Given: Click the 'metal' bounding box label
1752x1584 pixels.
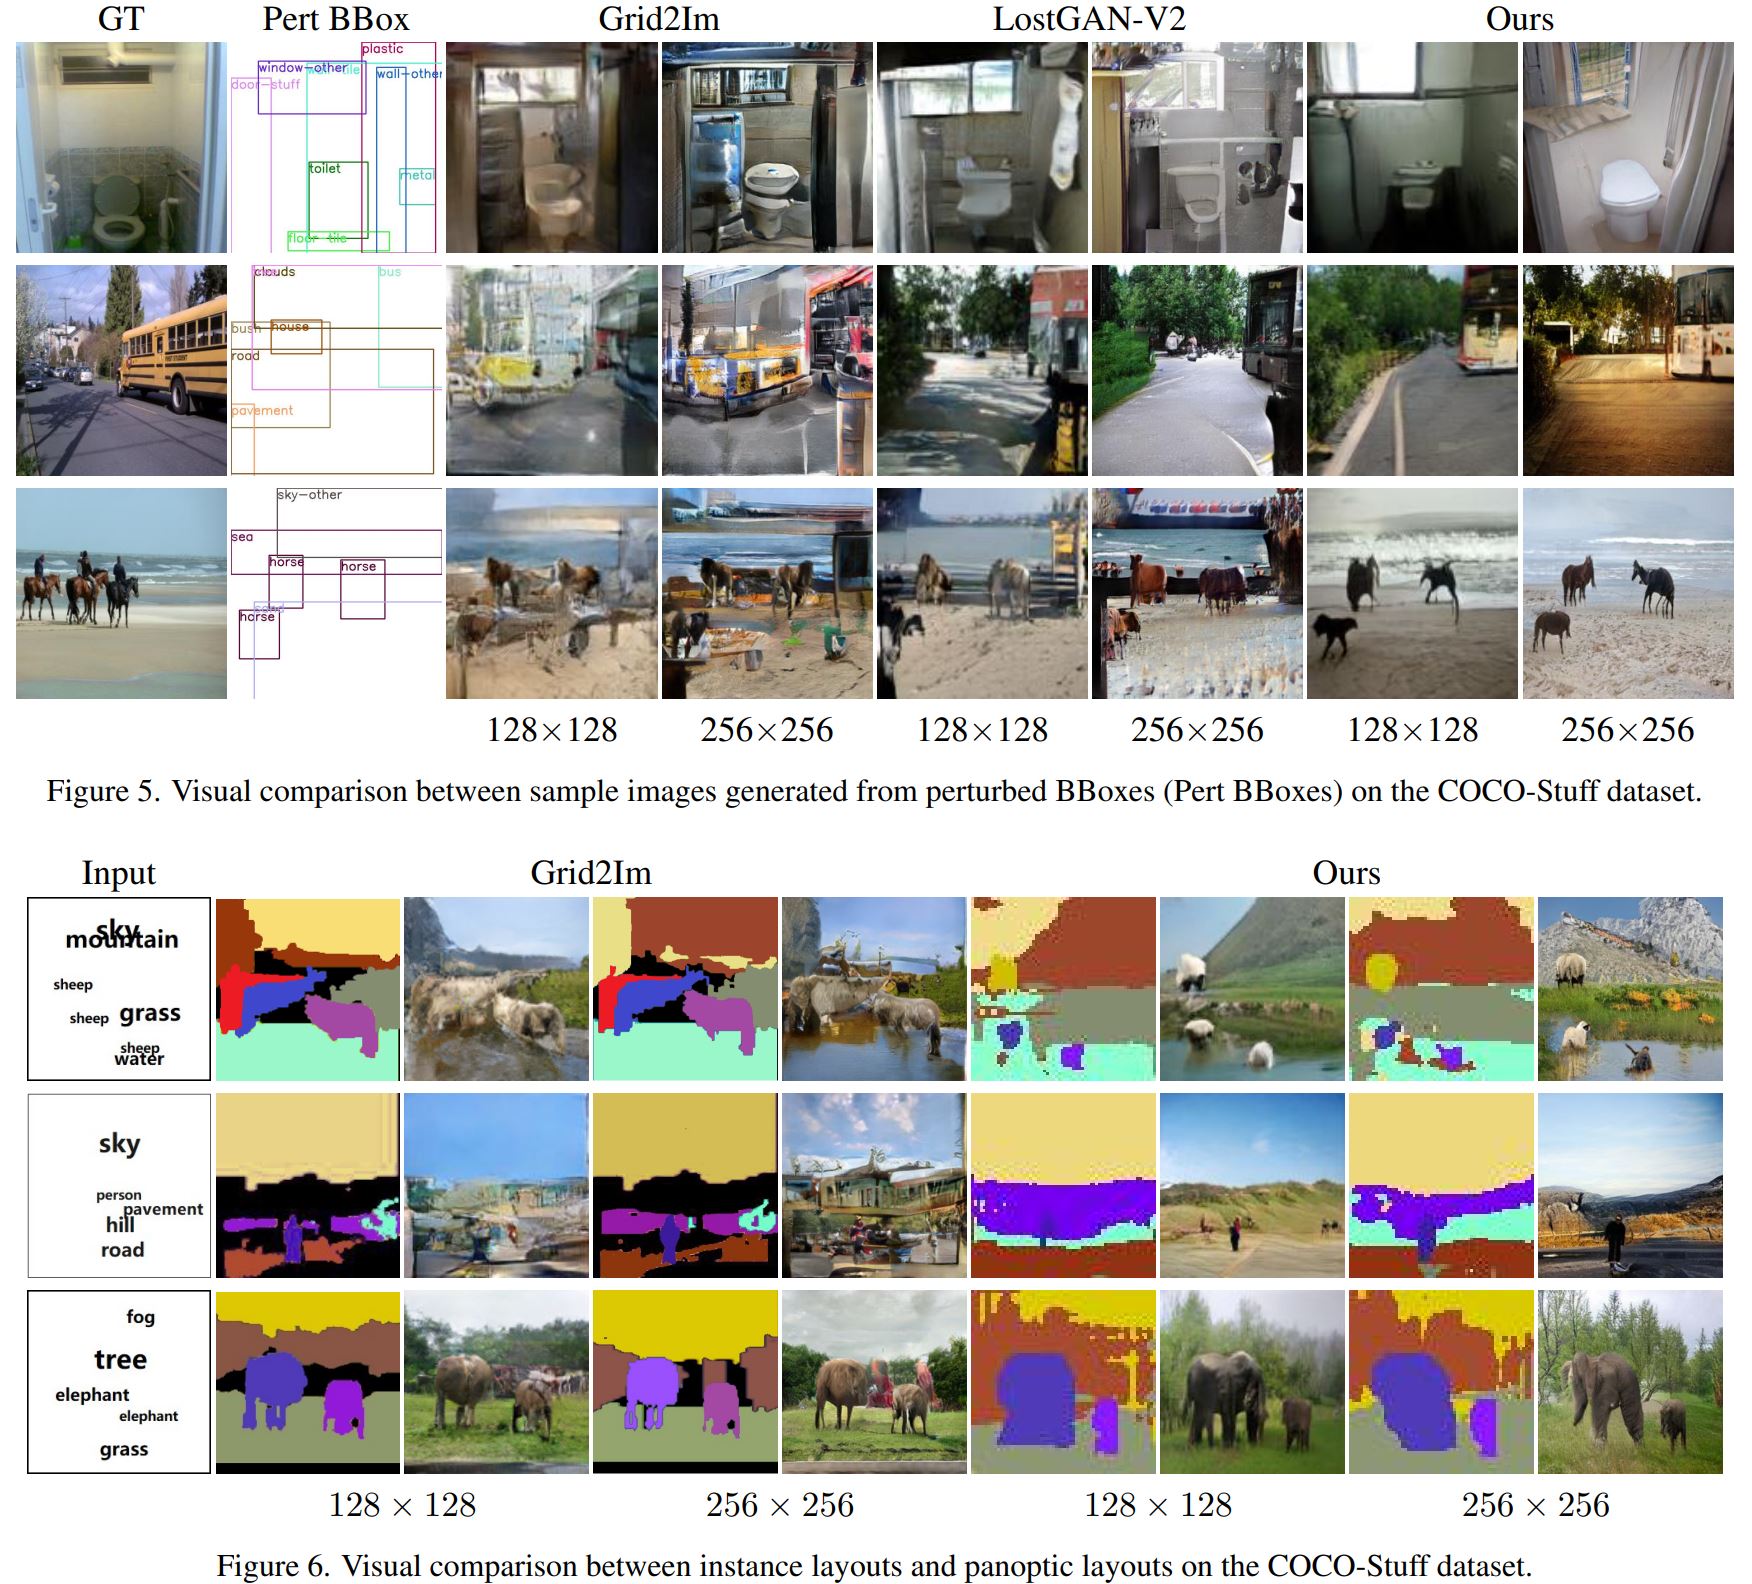Looking at the screenshot, I should click(417, 175).
